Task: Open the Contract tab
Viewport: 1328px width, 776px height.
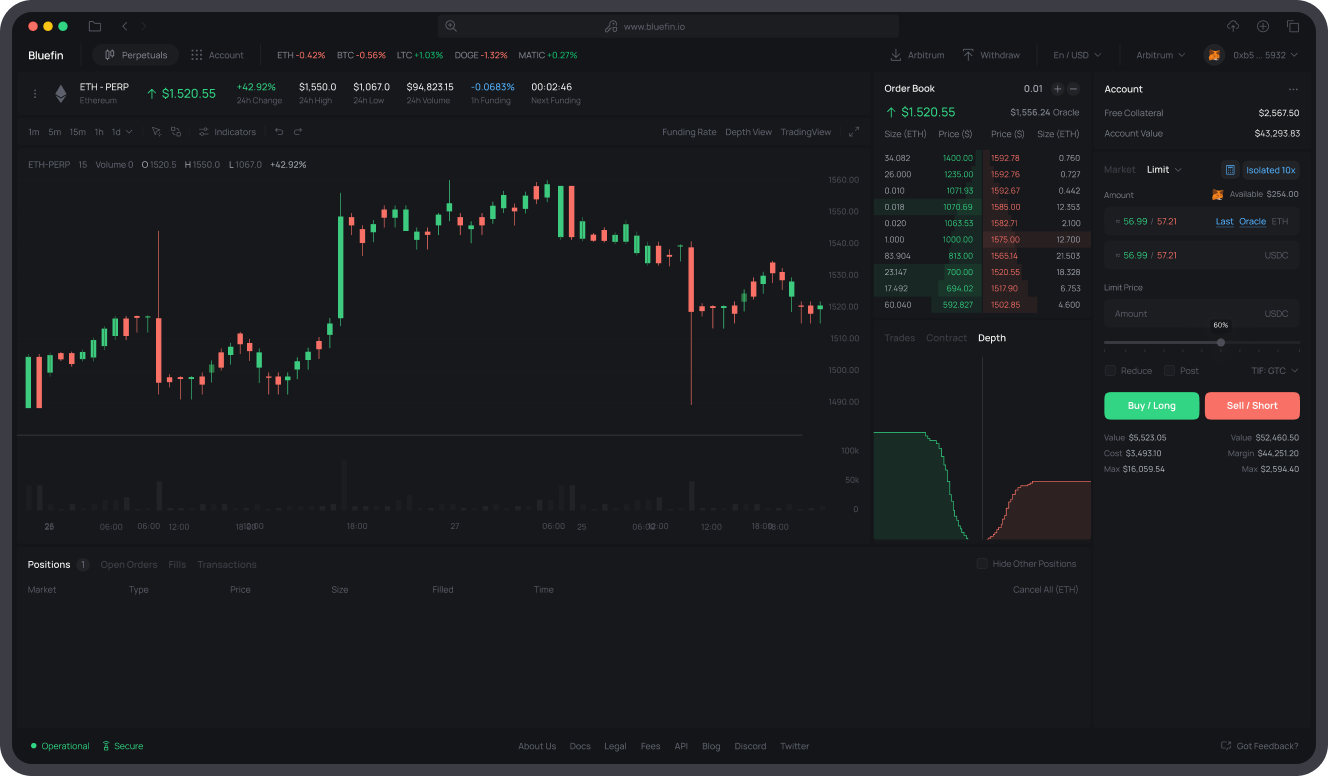Action: pos(946,338)
